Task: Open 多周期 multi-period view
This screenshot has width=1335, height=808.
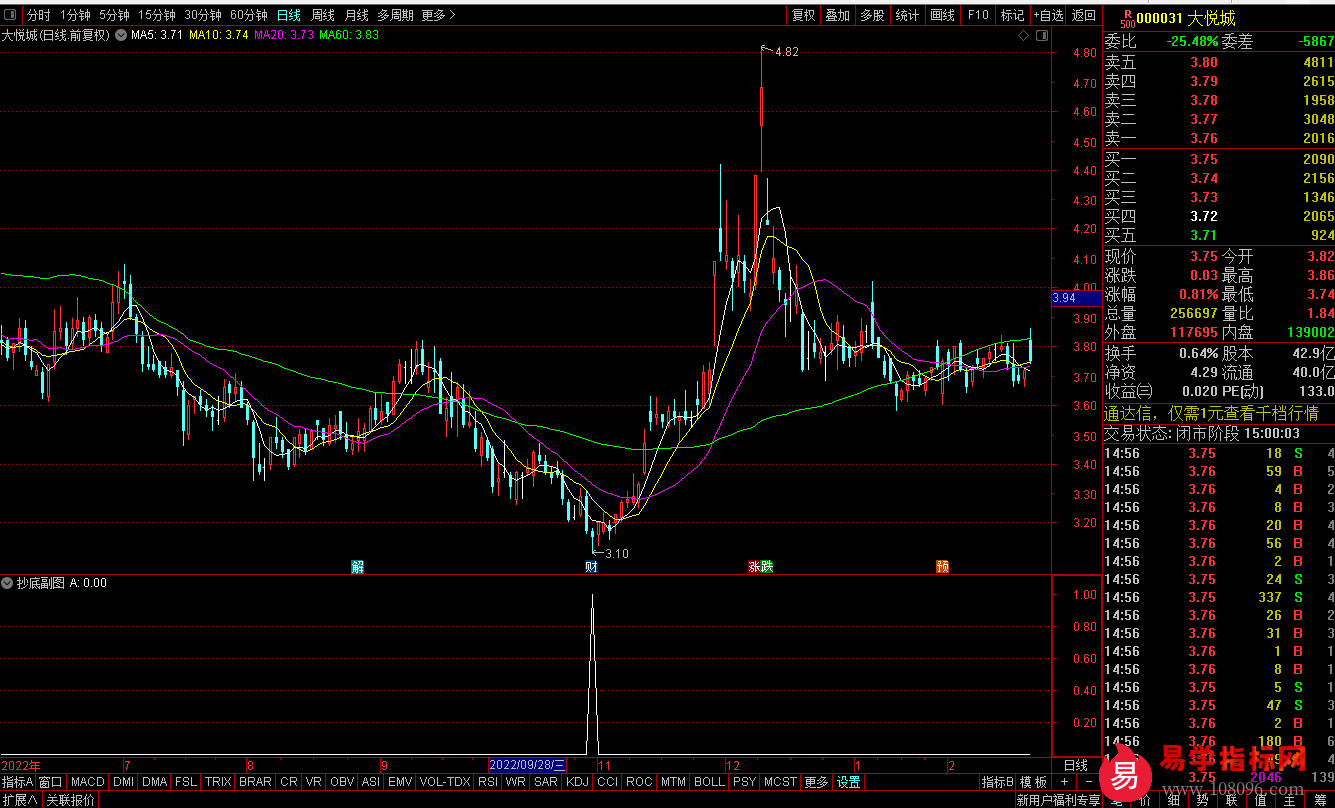Action: click(x=395, y=15)
